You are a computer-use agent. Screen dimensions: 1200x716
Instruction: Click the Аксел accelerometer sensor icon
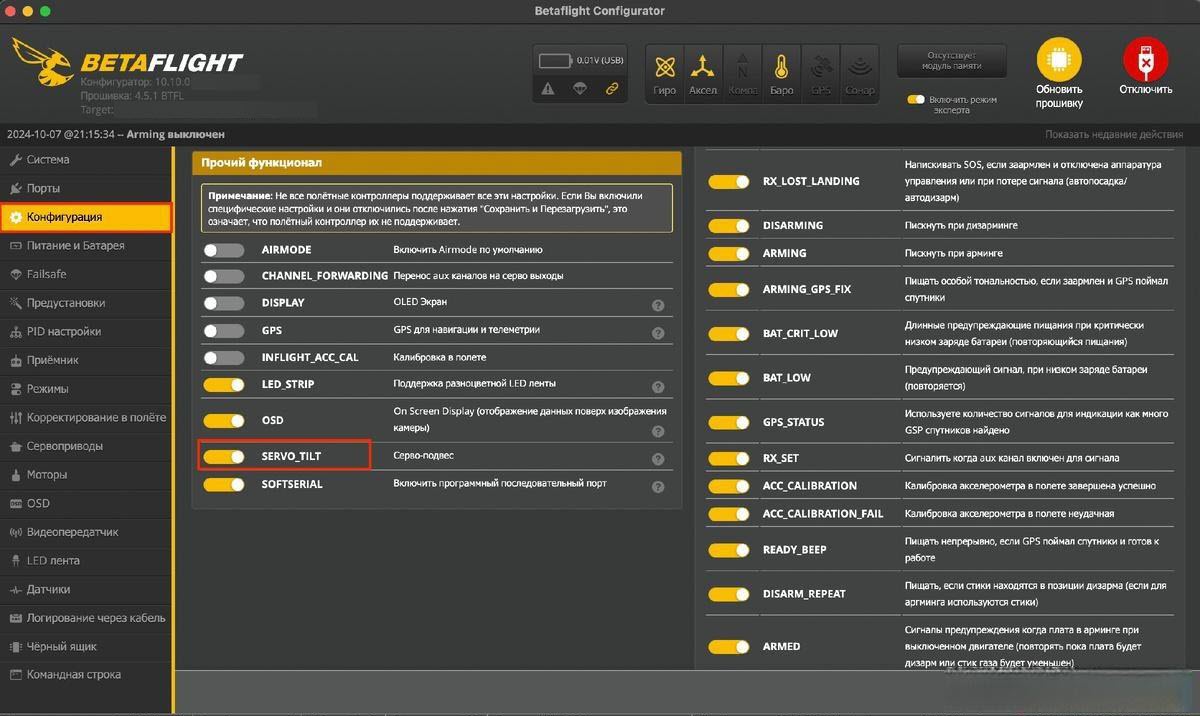[704, 72]
